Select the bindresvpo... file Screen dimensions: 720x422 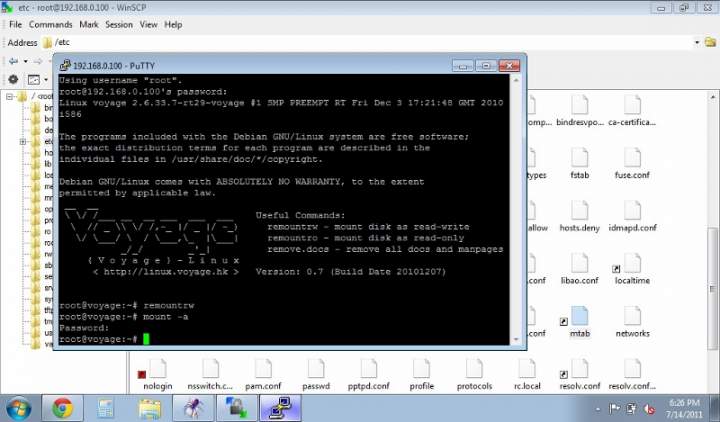[x=579, y=111]
